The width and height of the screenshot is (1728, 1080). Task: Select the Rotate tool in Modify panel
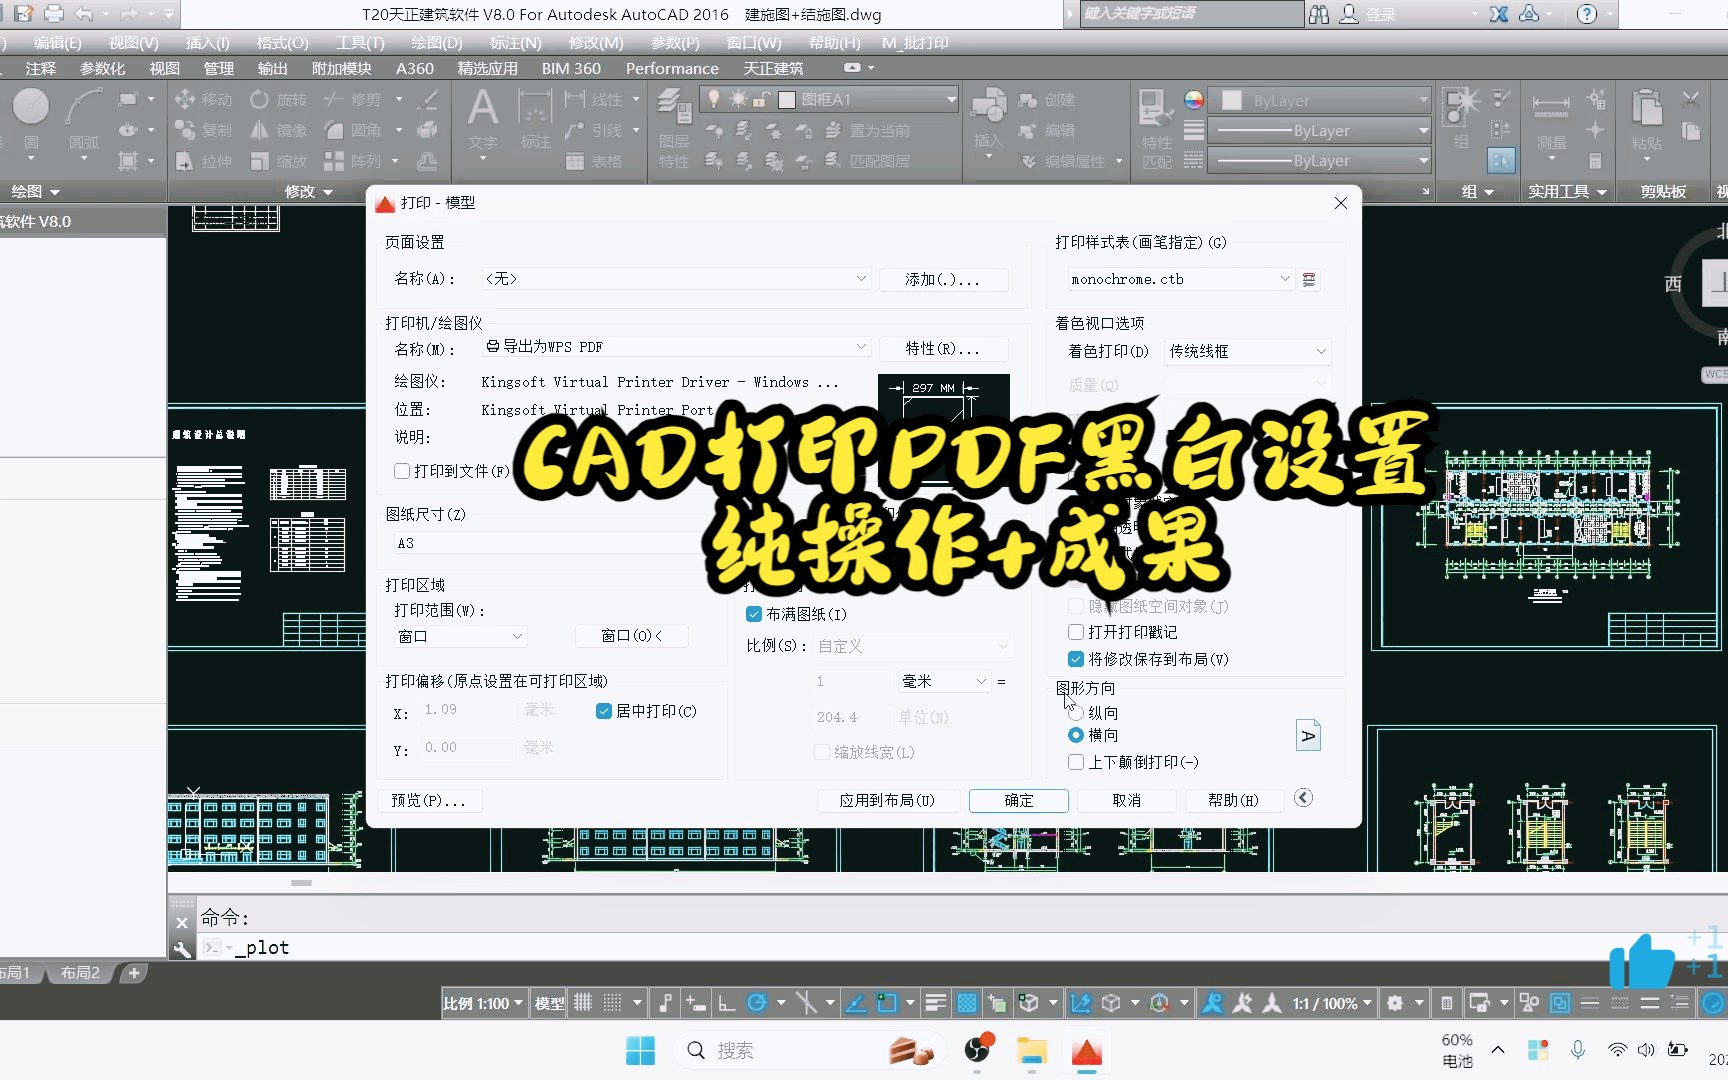coord(260,99)
